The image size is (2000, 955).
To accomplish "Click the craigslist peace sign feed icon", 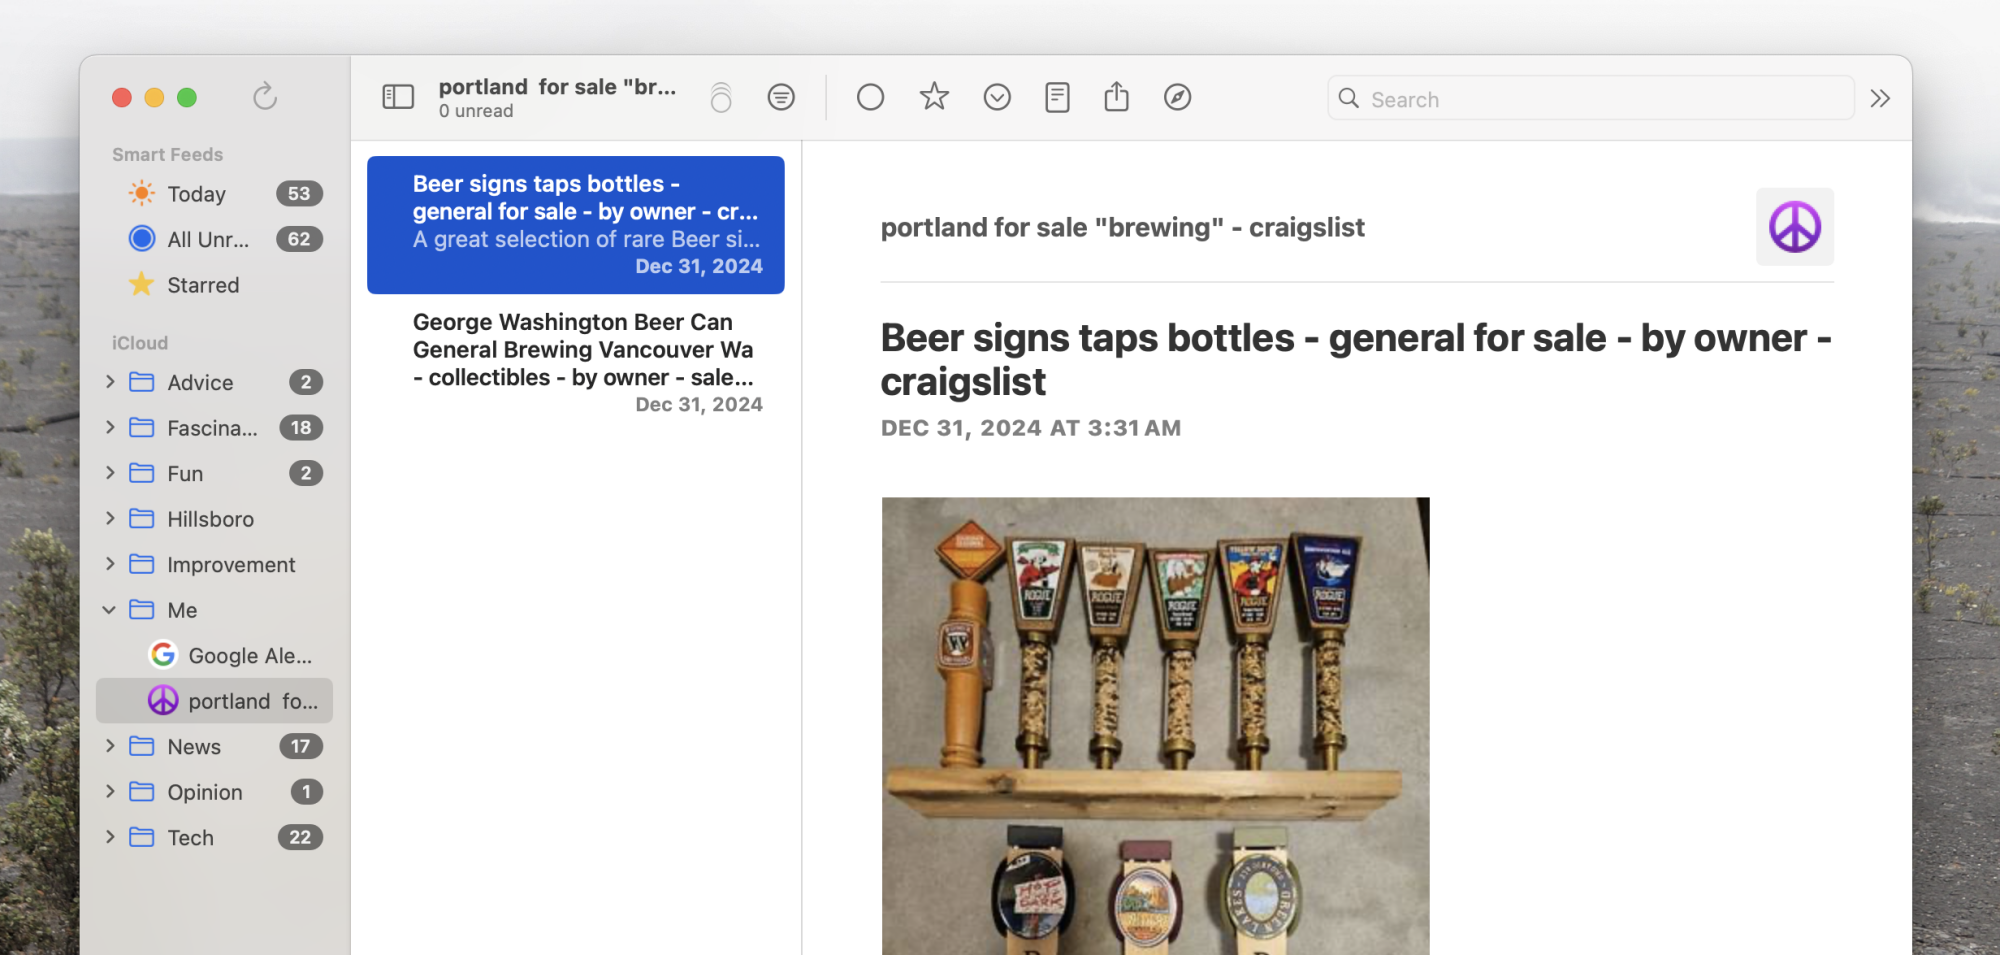I will coord(1795,227).
